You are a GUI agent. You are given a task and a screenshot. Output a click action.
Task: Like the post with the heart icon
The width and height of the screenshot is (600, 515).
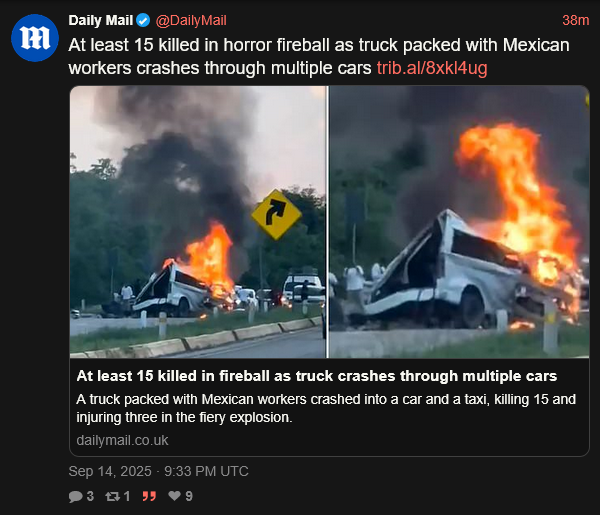click(x=174, y=496)
